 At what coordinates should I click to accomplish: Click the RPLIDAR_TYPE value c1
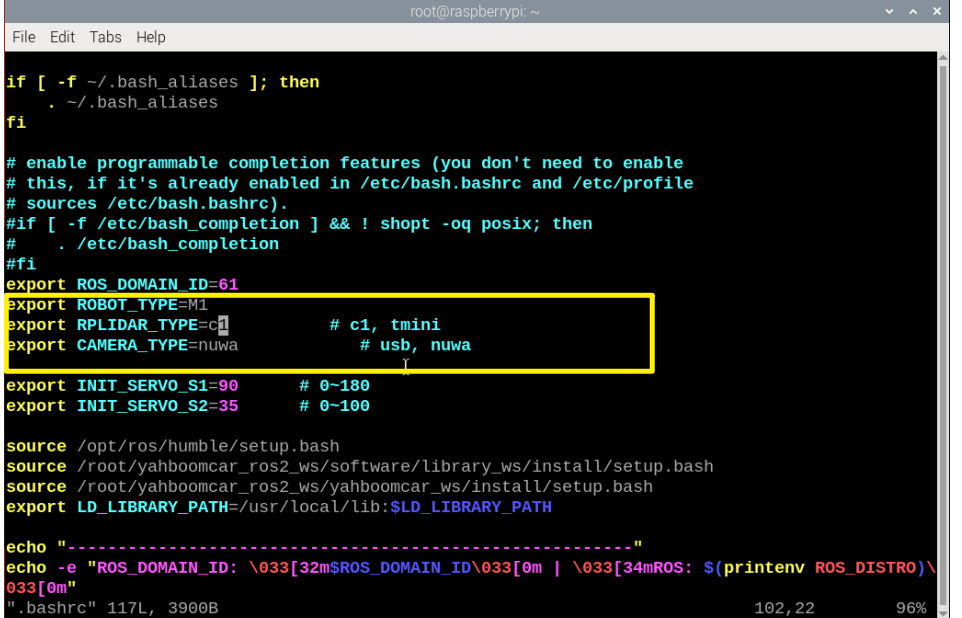(218, 325)
